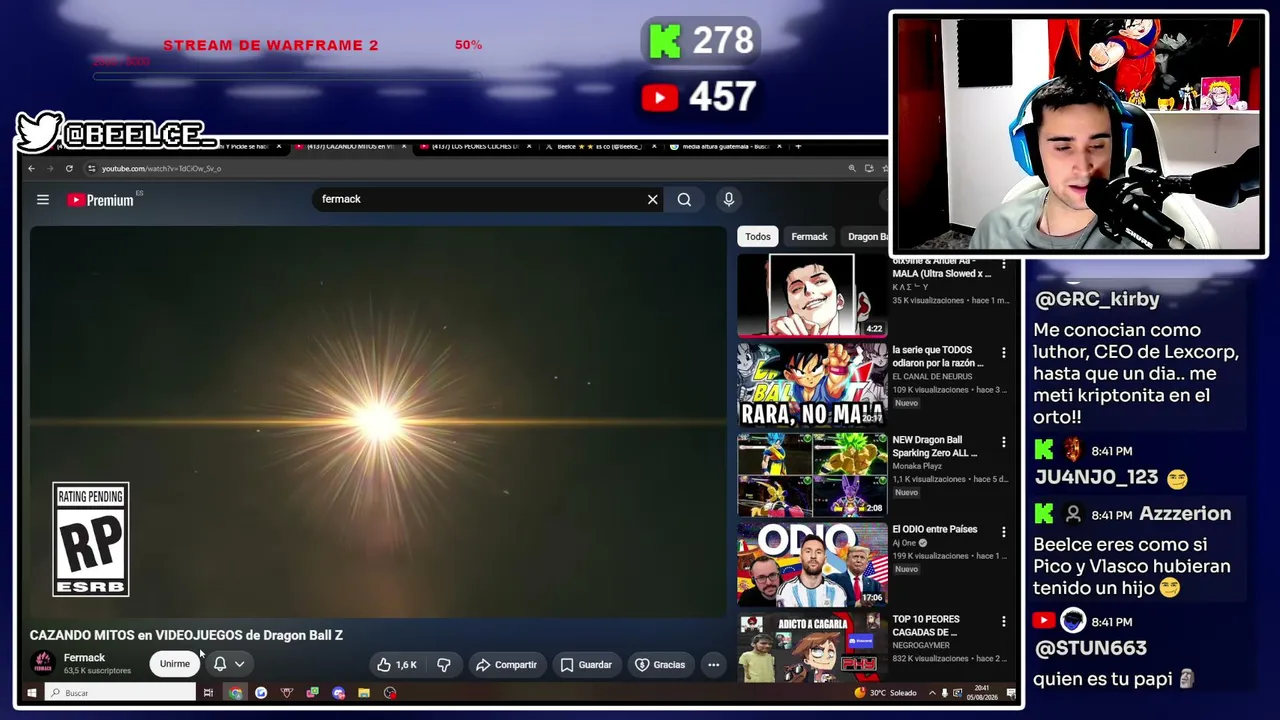The width and height of the screenshot is (1280, 720).
Task: Save the video with Guardar
Action: click(586, 665)
